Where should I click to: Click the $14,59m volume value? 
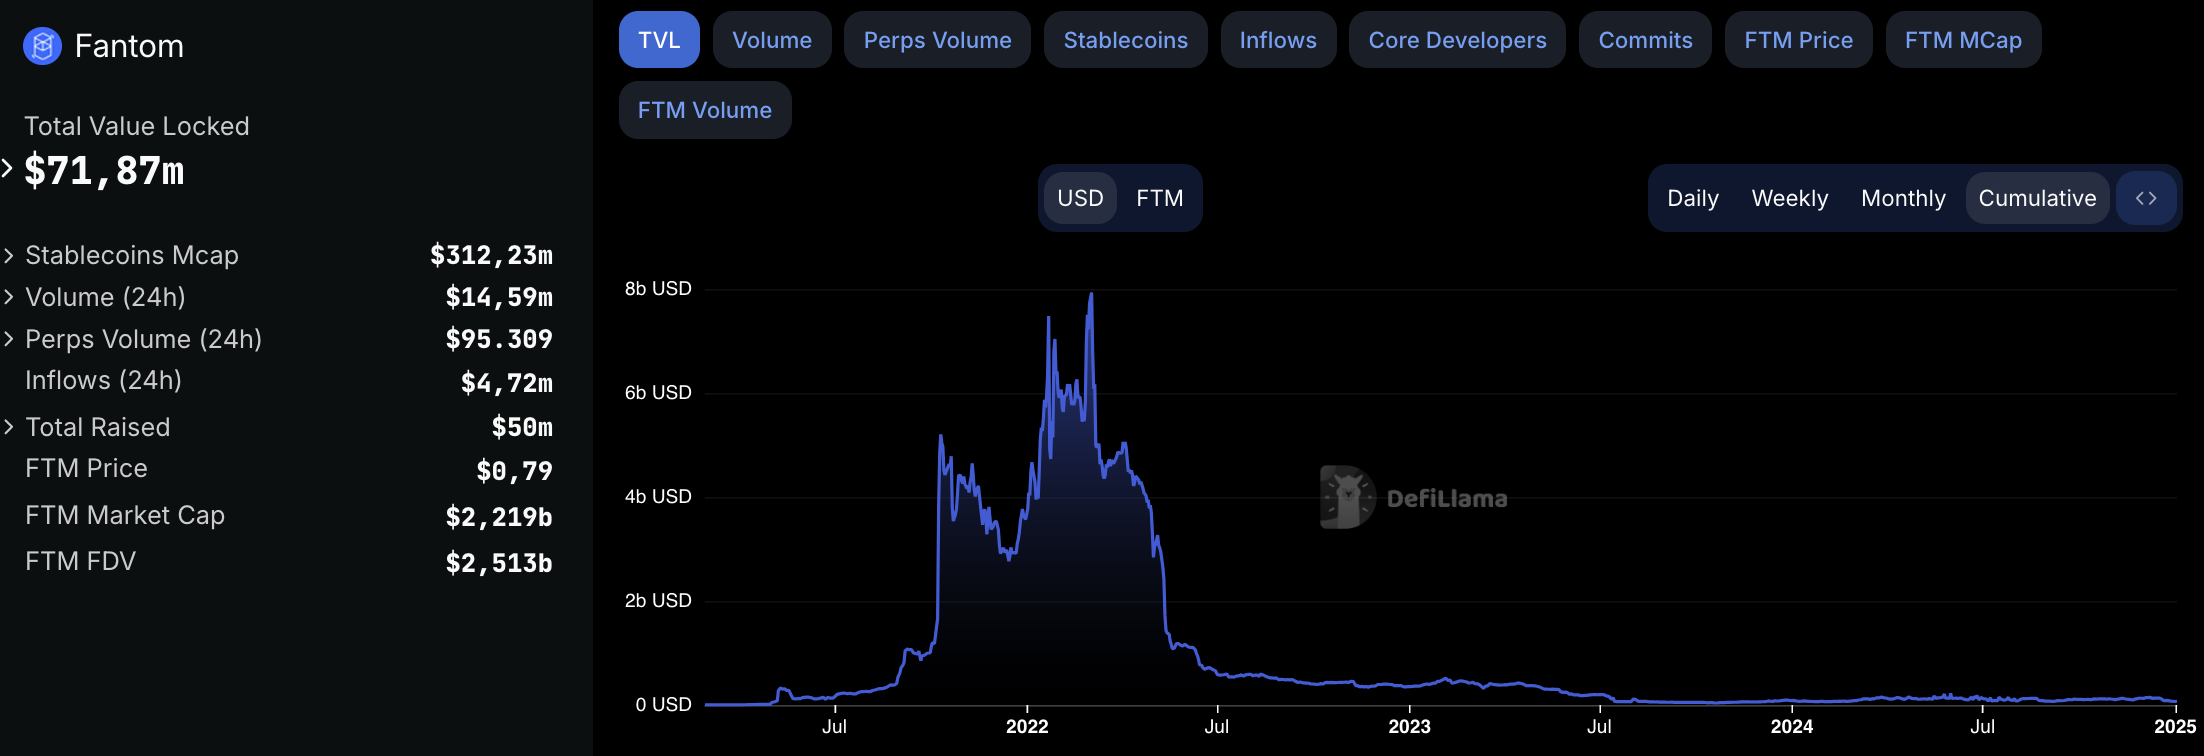point(499,297)
